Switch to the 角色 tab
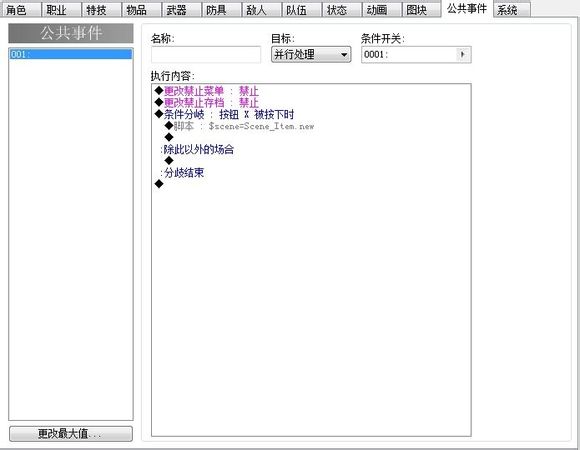This screenshot has width=580, height=450. coord(21,10)
